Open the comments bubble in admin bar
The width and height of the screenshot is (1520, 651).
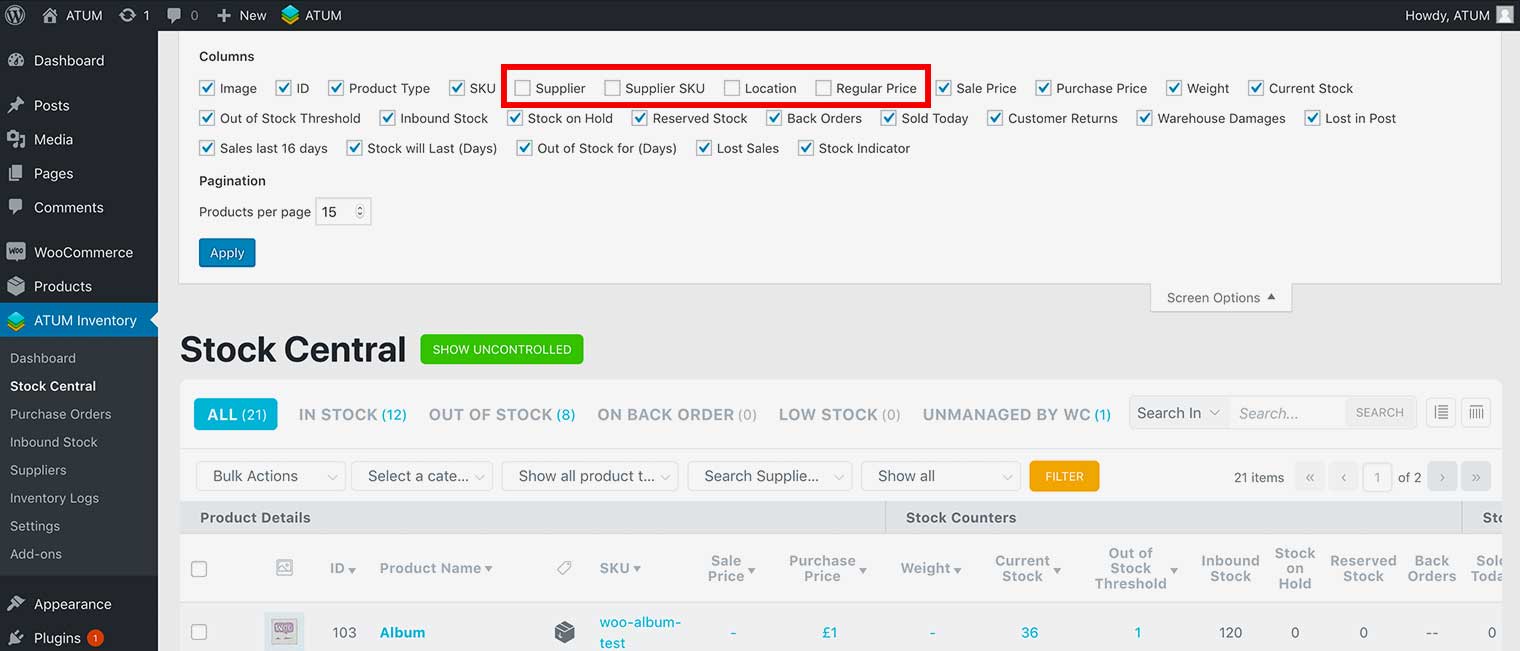click(x=175, y=15)
